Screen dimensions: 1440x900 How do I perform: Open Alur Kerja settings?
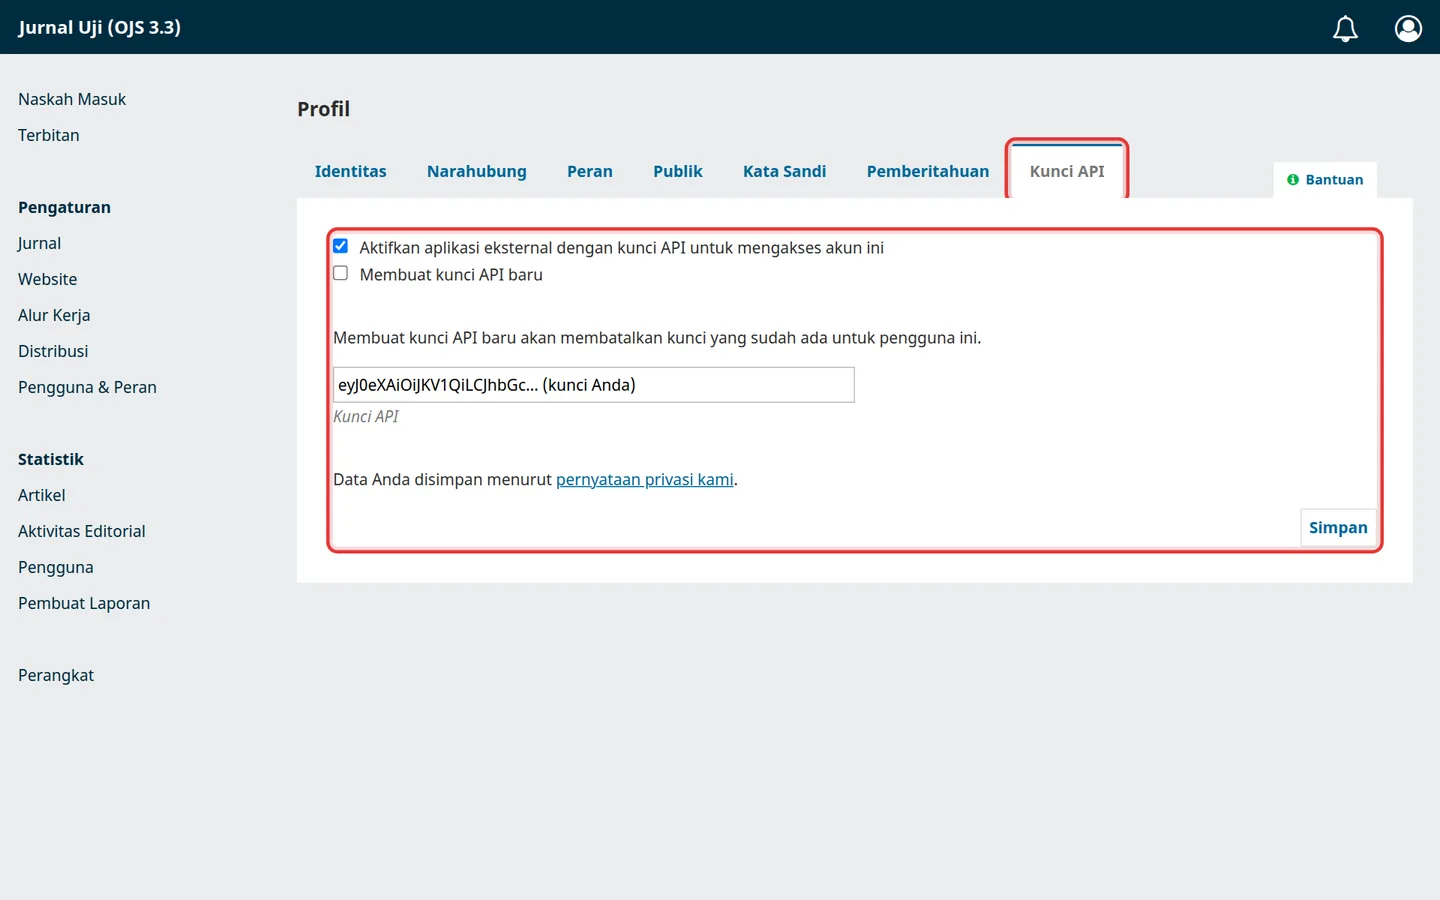[x=54, y=315]
